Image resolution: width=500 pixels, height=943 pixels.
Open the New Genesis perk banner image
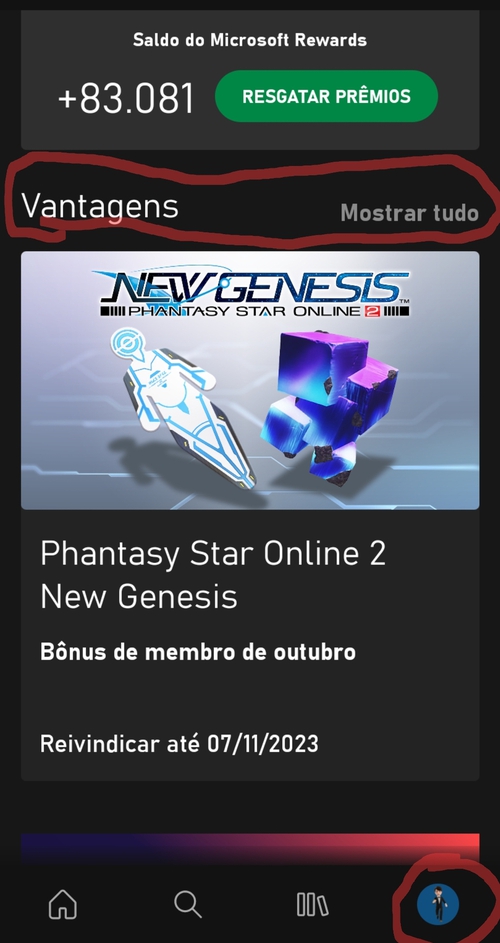250,380
